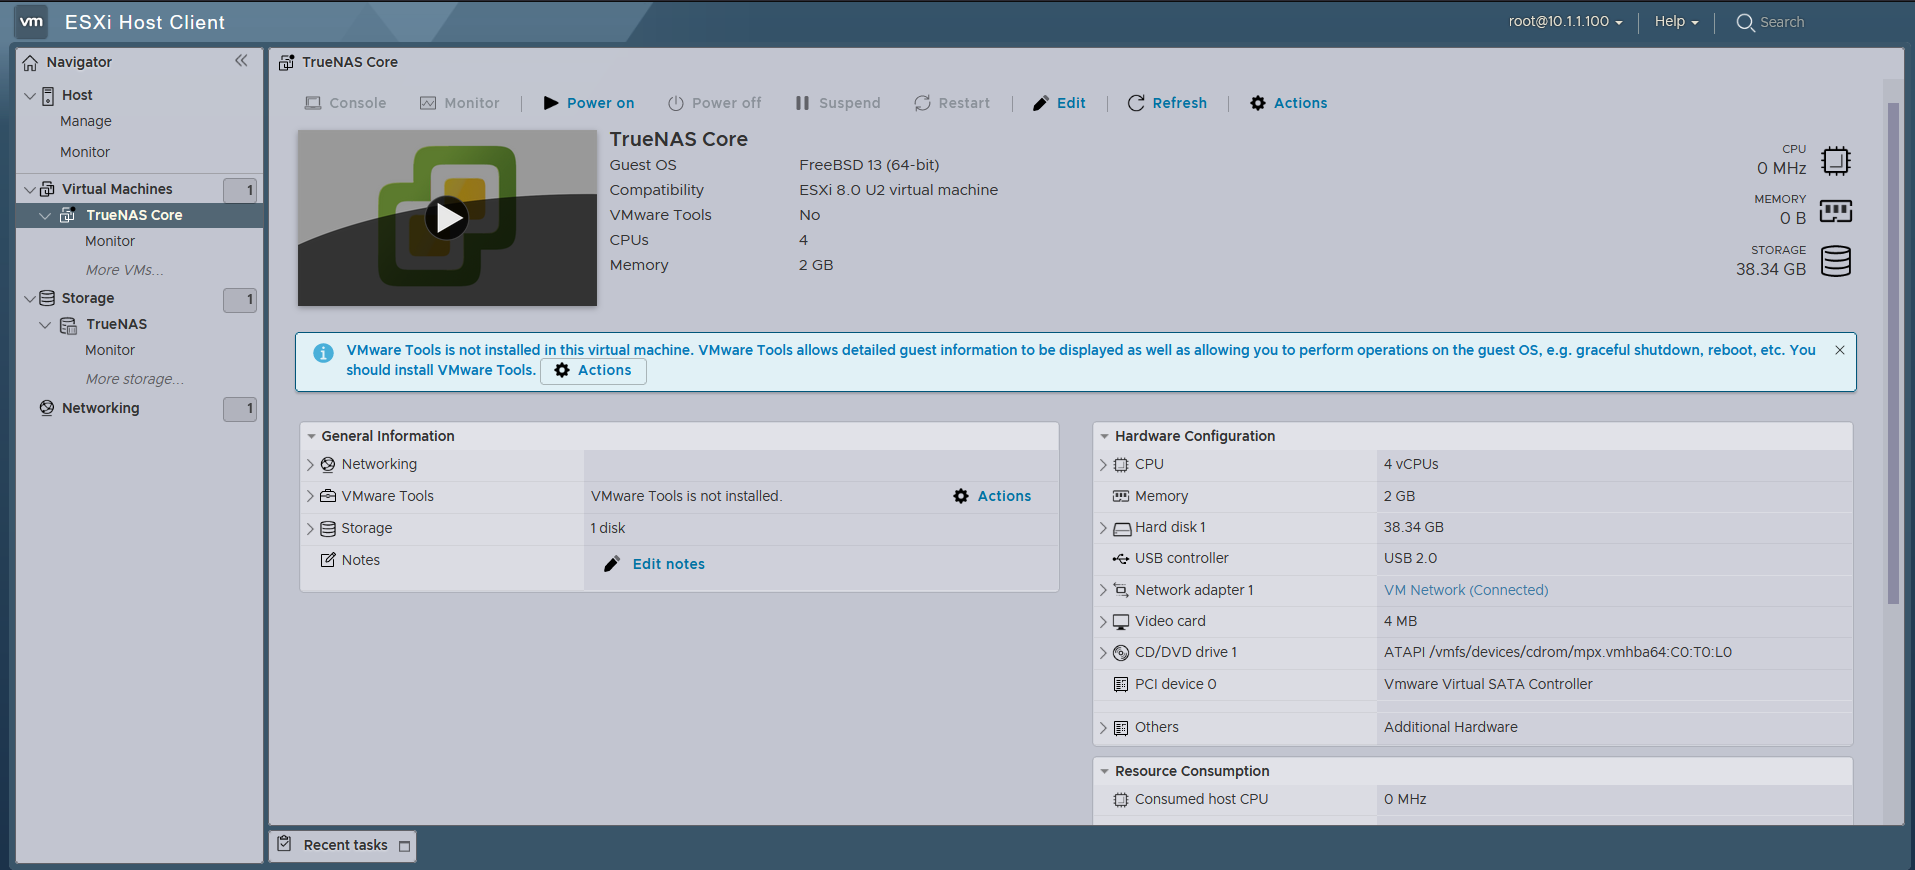Edit the virtual machine settings
The height and width of the screenshot is (870, 1915).
point(1059,103)
